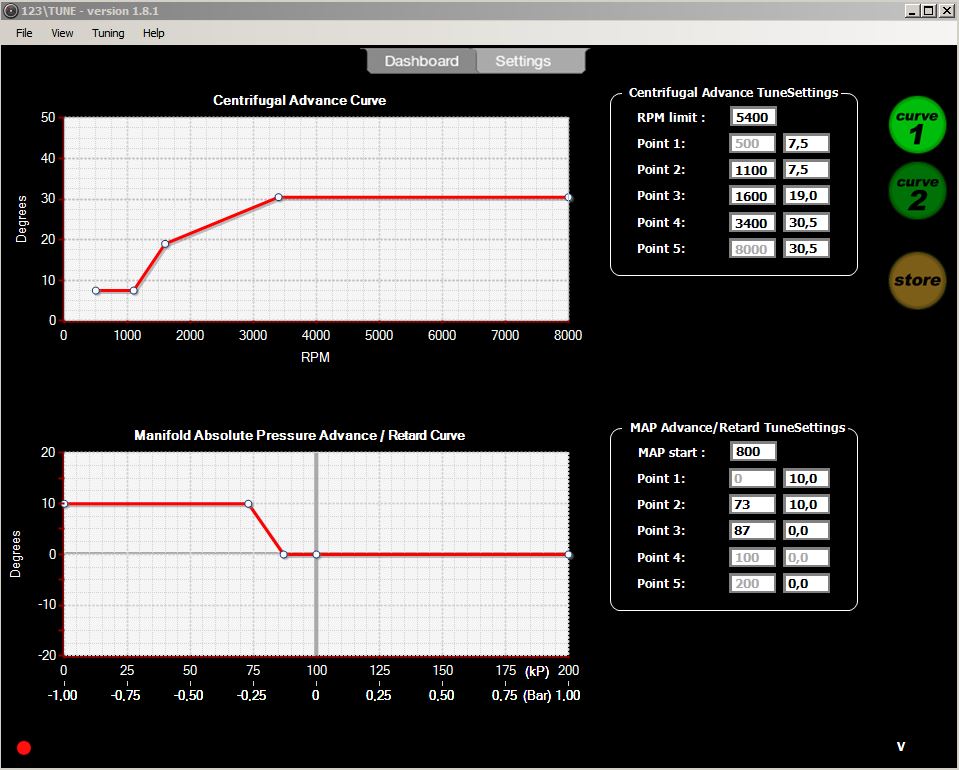Switch to the curve 2 button

tap(916, 191)
